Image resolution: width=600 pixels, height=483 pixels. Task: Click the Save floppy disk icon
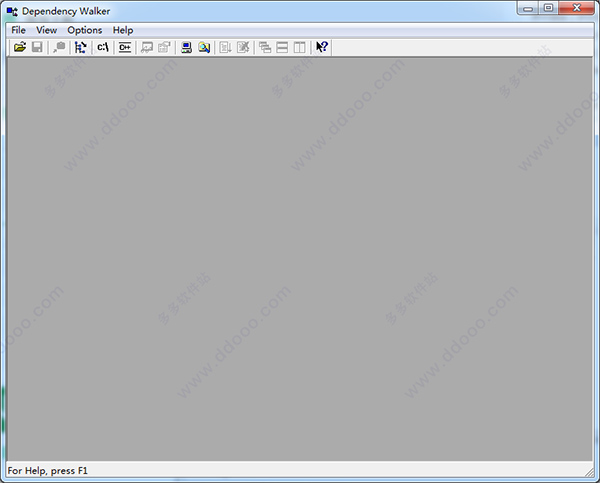click(37, 47)
